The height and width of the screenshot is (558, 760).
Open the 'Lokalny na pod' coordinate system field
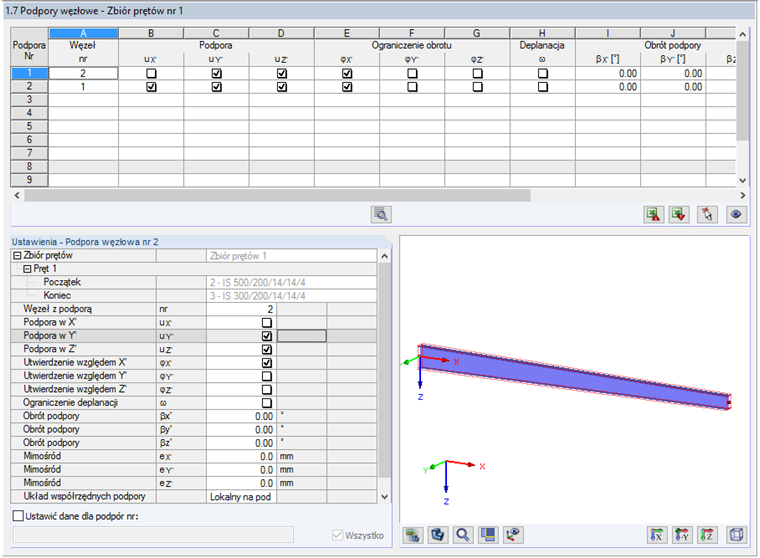pyautogui.click(x=241, y=496)
